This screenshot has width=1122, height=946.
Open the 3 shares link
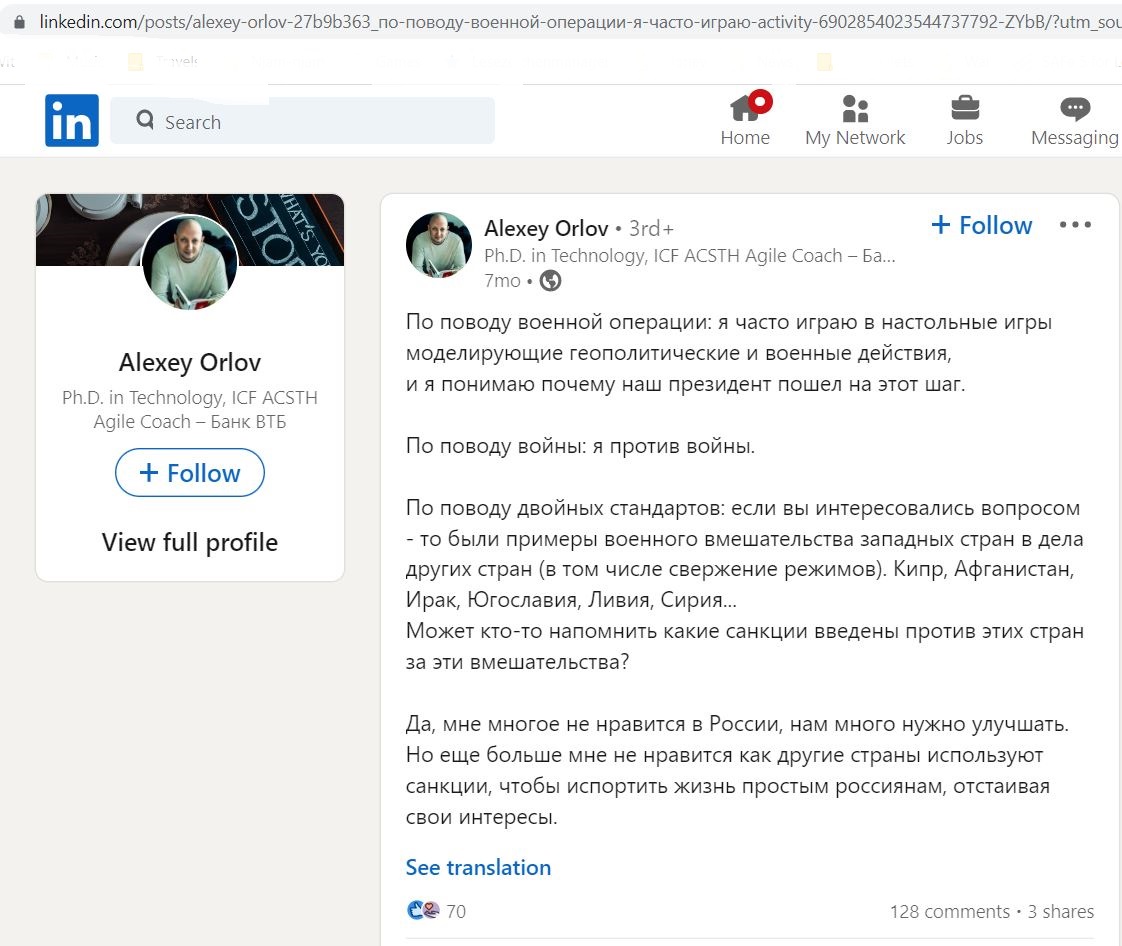(1060, 911)
